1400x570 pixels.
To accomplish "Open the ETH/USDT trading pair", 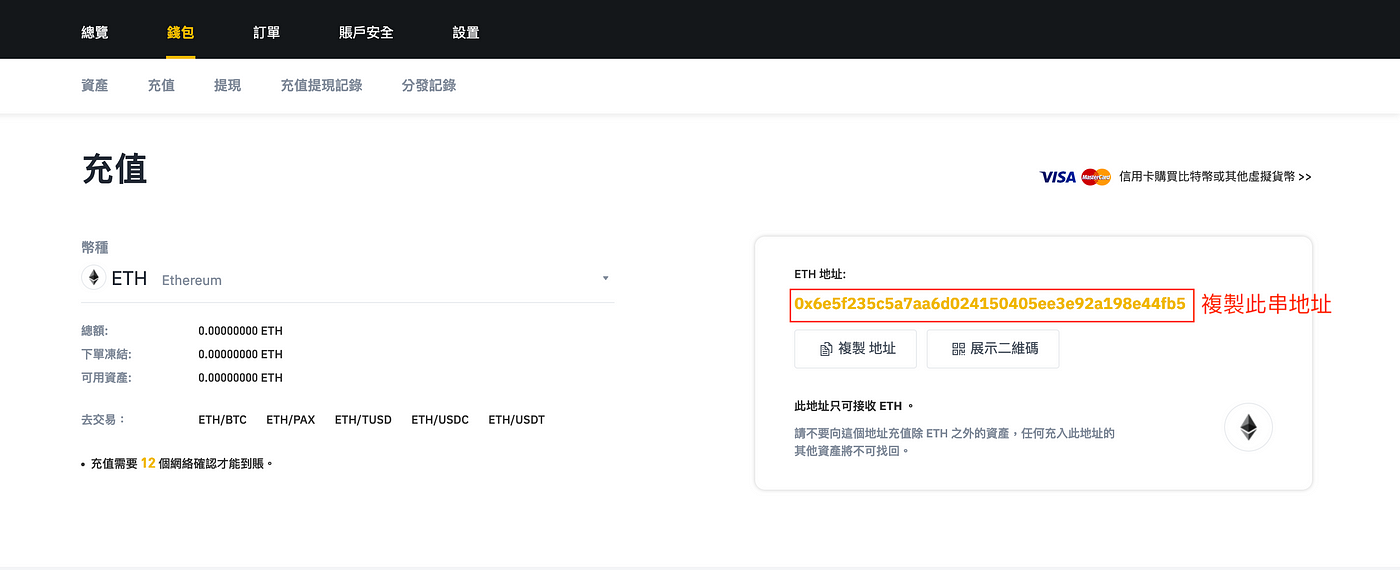I will pyautogui.click(x=517, y=420).
